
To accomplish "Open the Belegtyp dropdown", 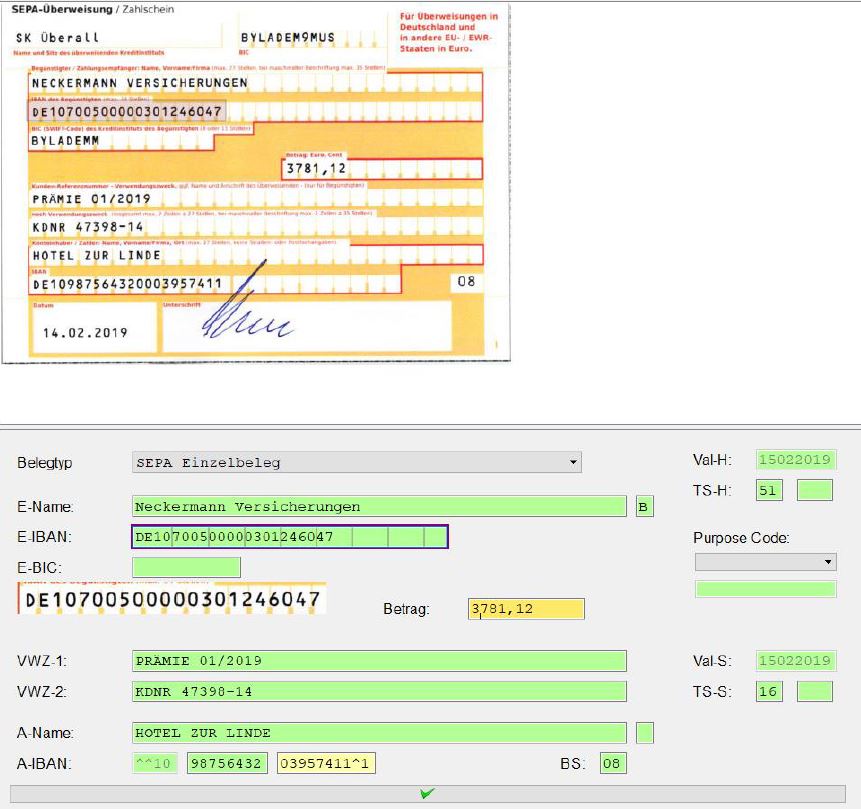I will tap(356, 462).
